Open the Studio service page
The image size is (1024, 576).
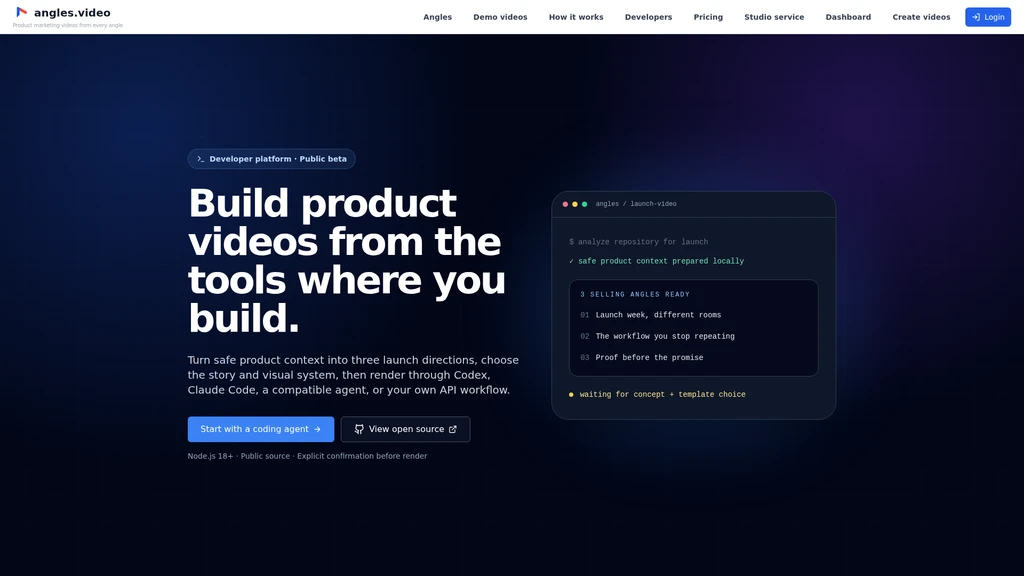click(x=774, y=17)
